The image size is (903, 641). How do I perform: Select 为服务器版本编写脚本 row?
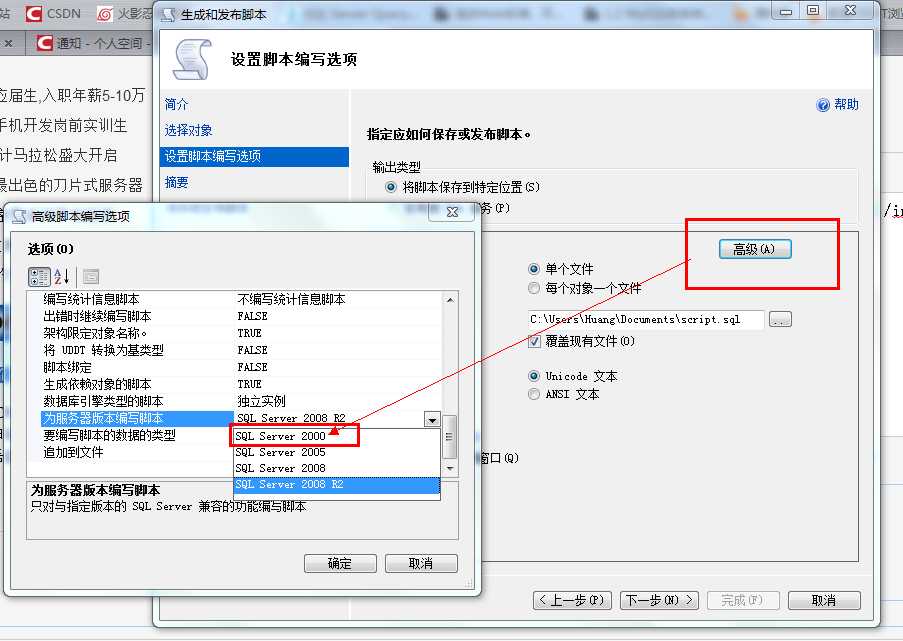coord(137,418)
